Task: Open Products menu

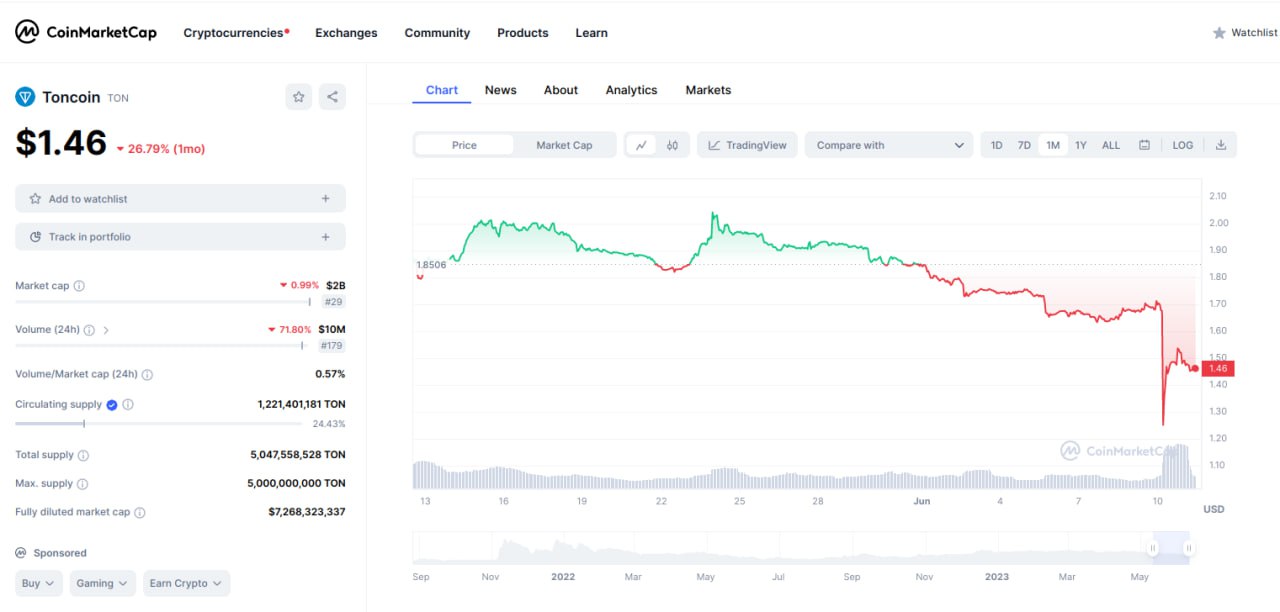Action: (x=523, y=33)
